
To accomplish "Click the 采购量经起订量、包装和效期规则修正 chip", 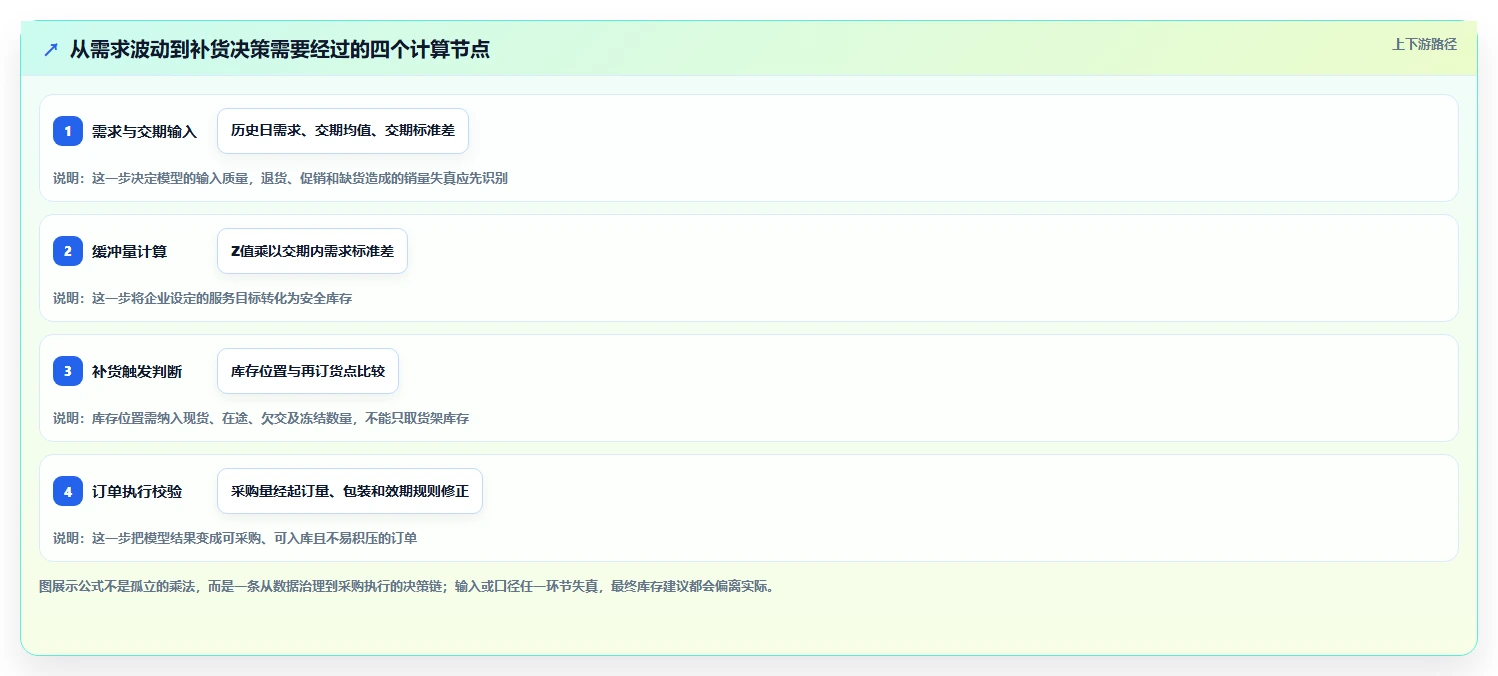I will tap(350, 491).
